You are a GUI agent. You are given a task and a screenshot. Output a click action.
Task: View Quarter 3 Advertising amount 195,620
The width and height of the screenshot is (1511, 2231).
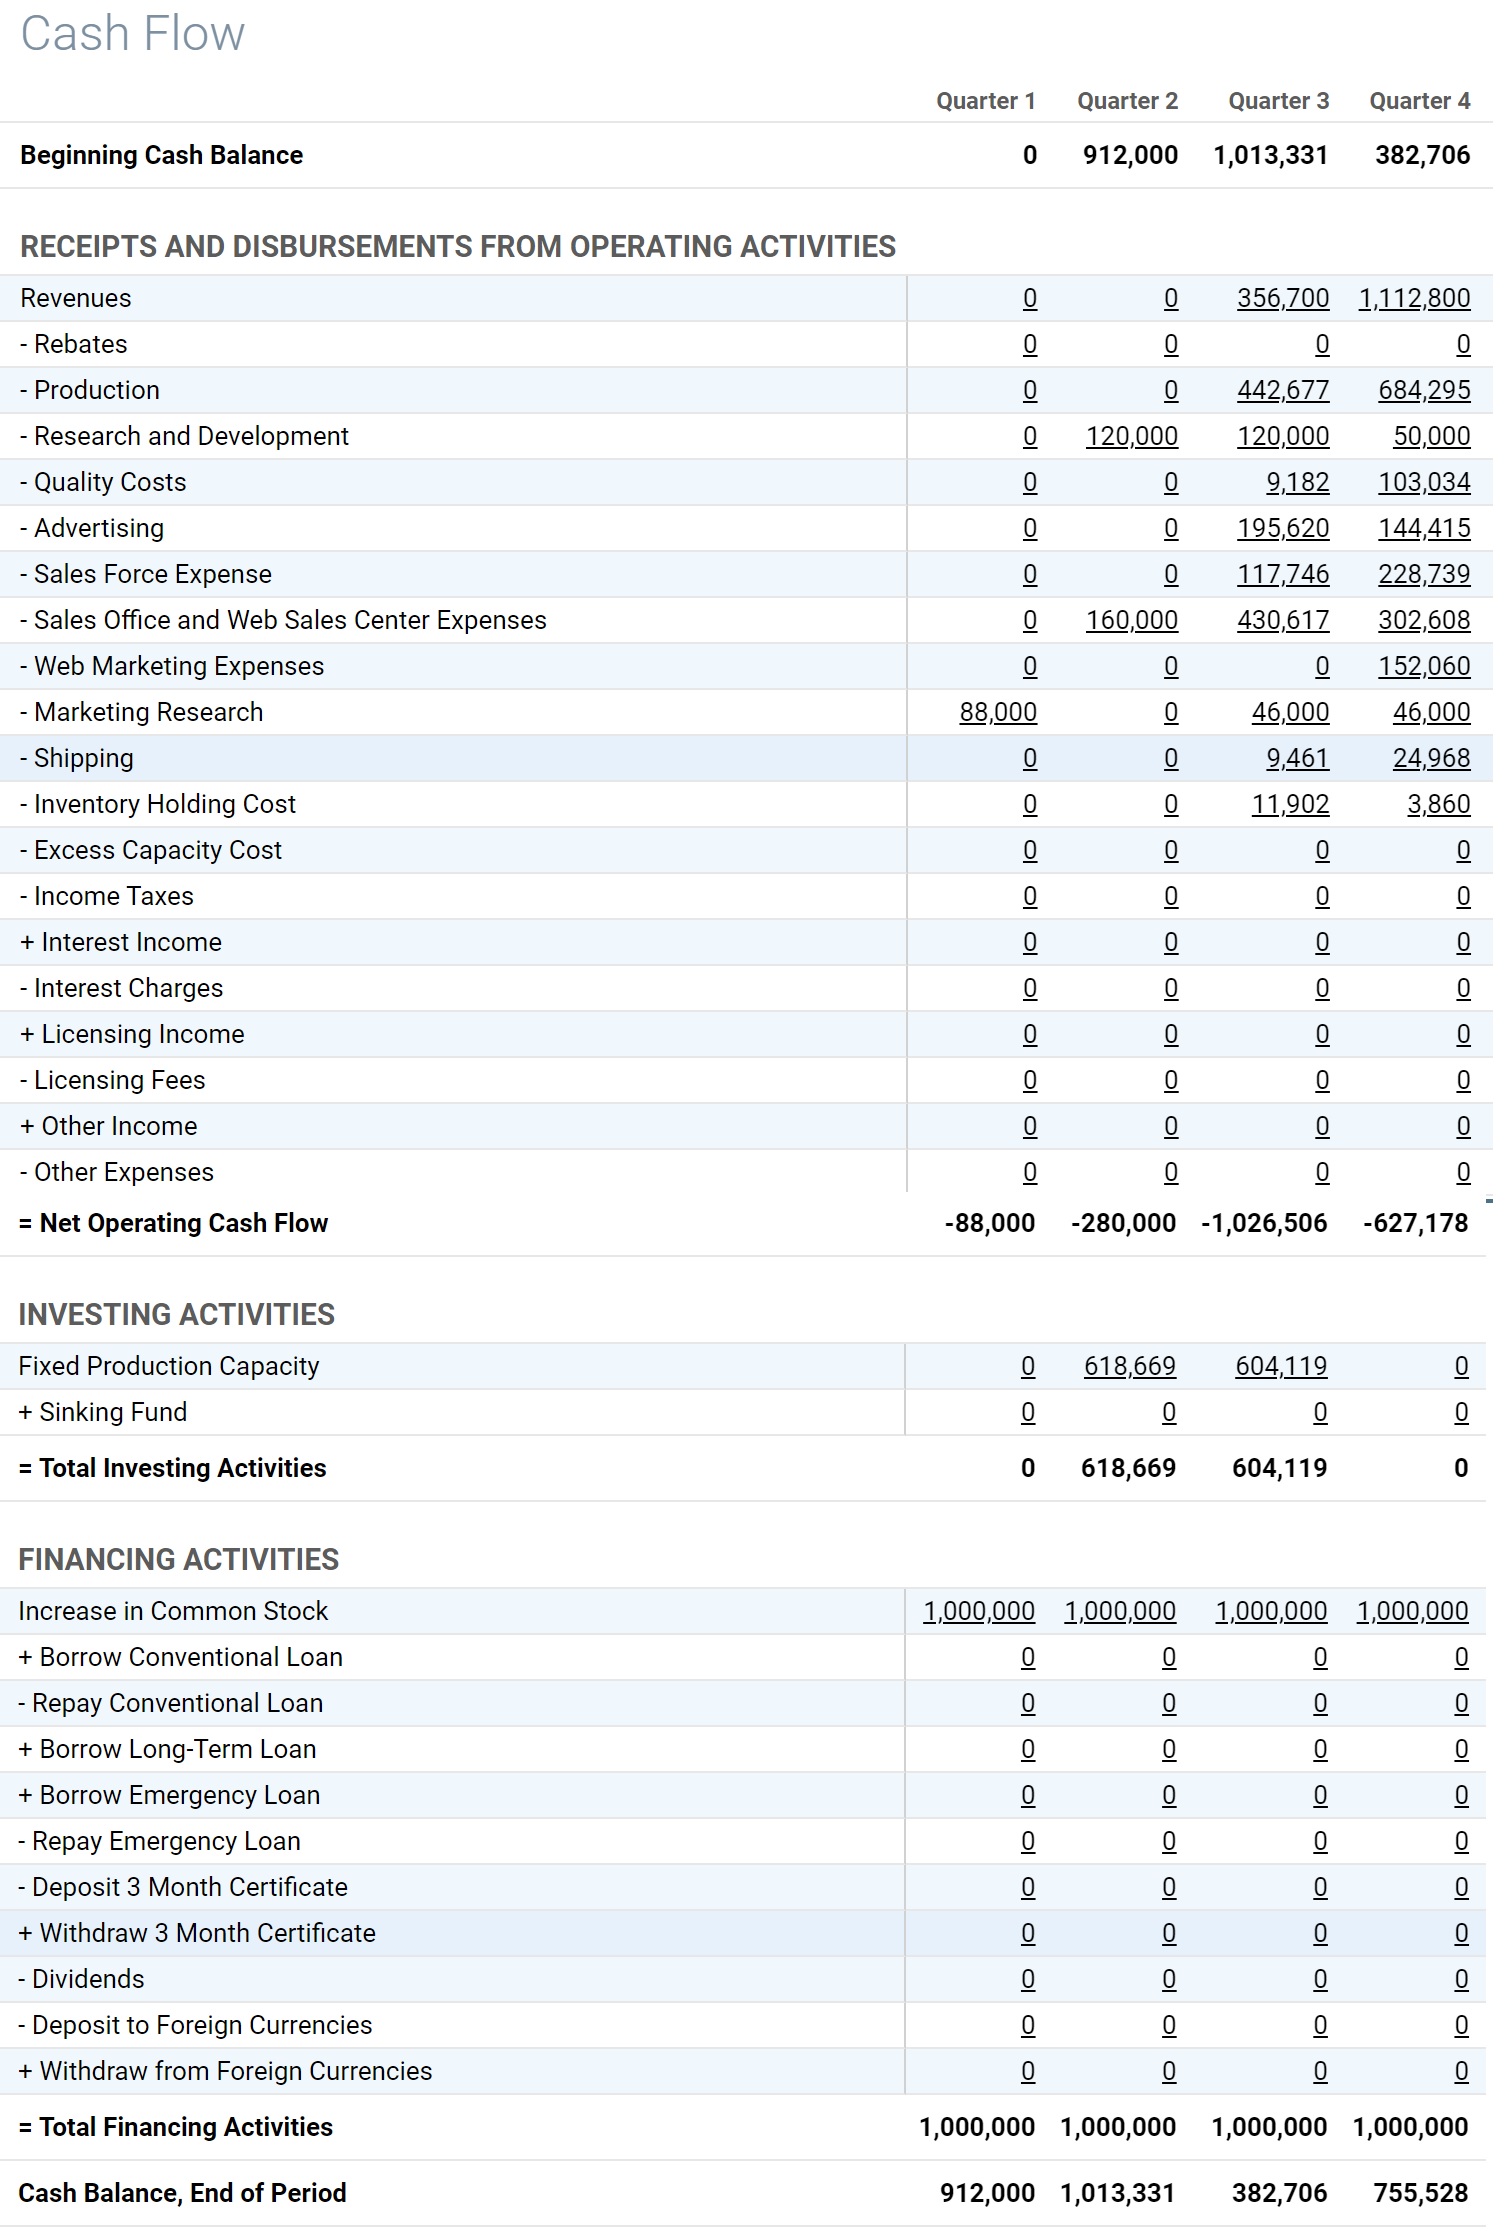1282,528
